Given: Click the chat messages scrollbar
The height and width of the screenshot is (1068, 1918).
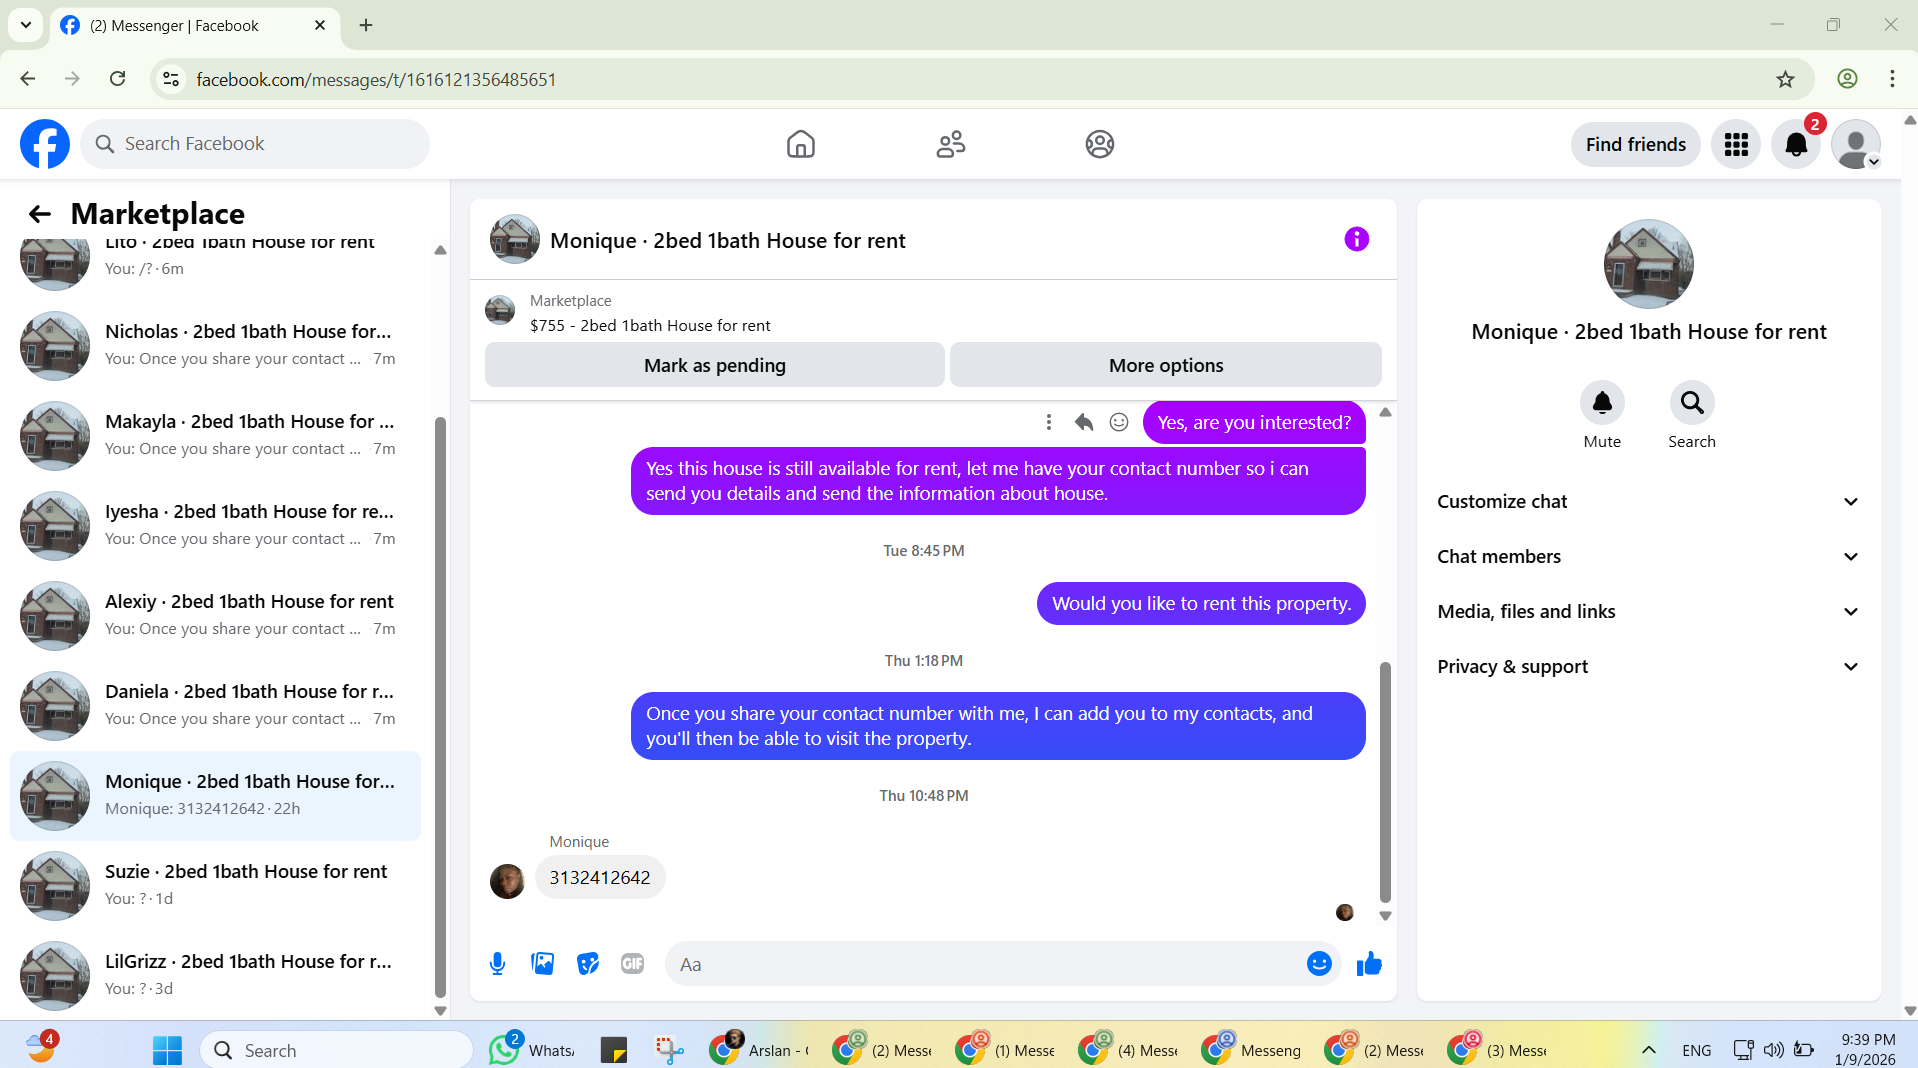Looking at the screenshot, I should coord(1385,782).
